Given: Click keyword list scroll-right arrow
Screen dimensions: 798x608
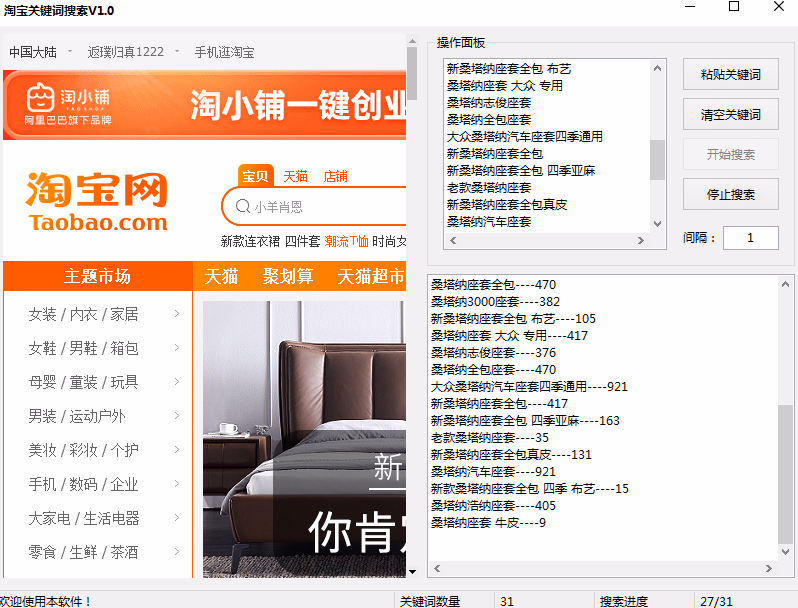Looking at the screenshot, I should click(x=641, y=241).
